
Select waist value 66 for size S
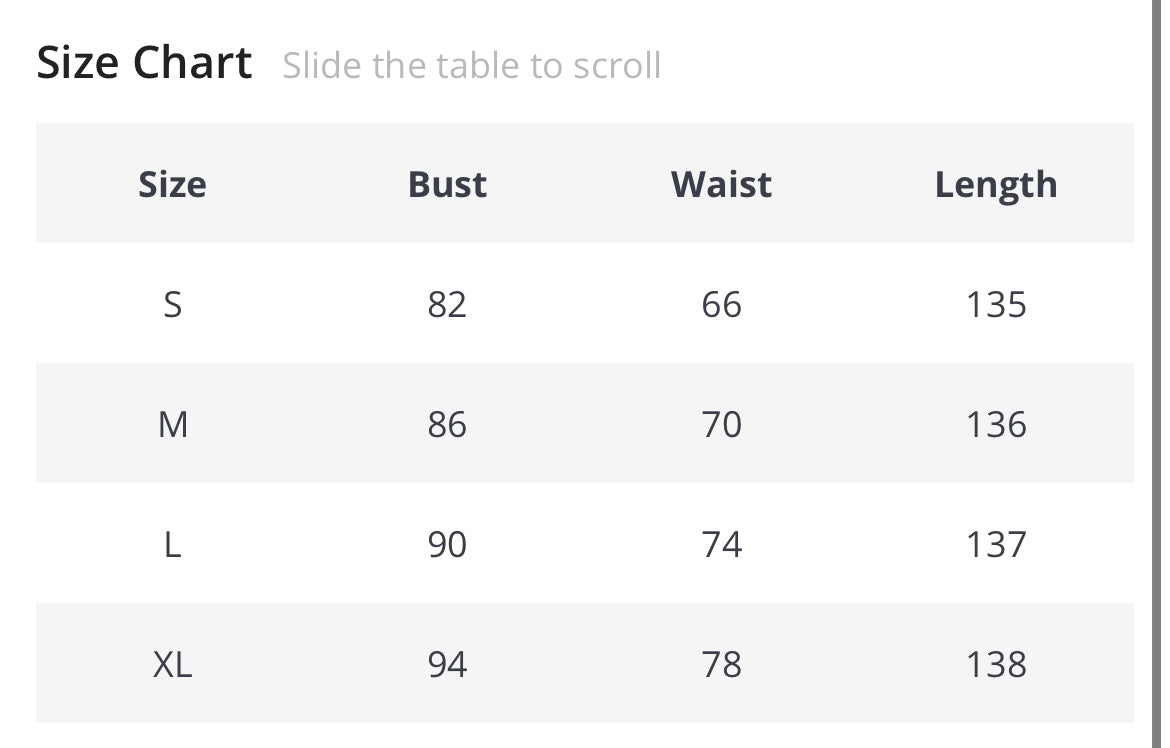pyautogui.click(x=721, y=304)
